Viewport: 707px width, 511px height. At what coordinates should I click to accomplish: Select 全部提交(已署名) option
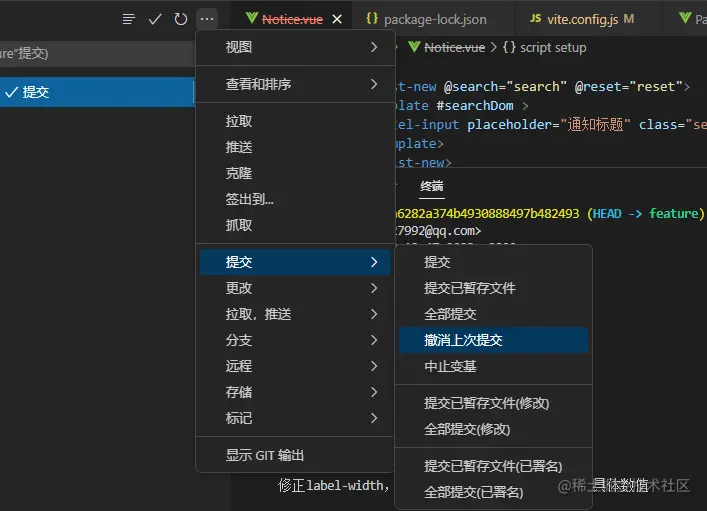click(x=493, y=493)
